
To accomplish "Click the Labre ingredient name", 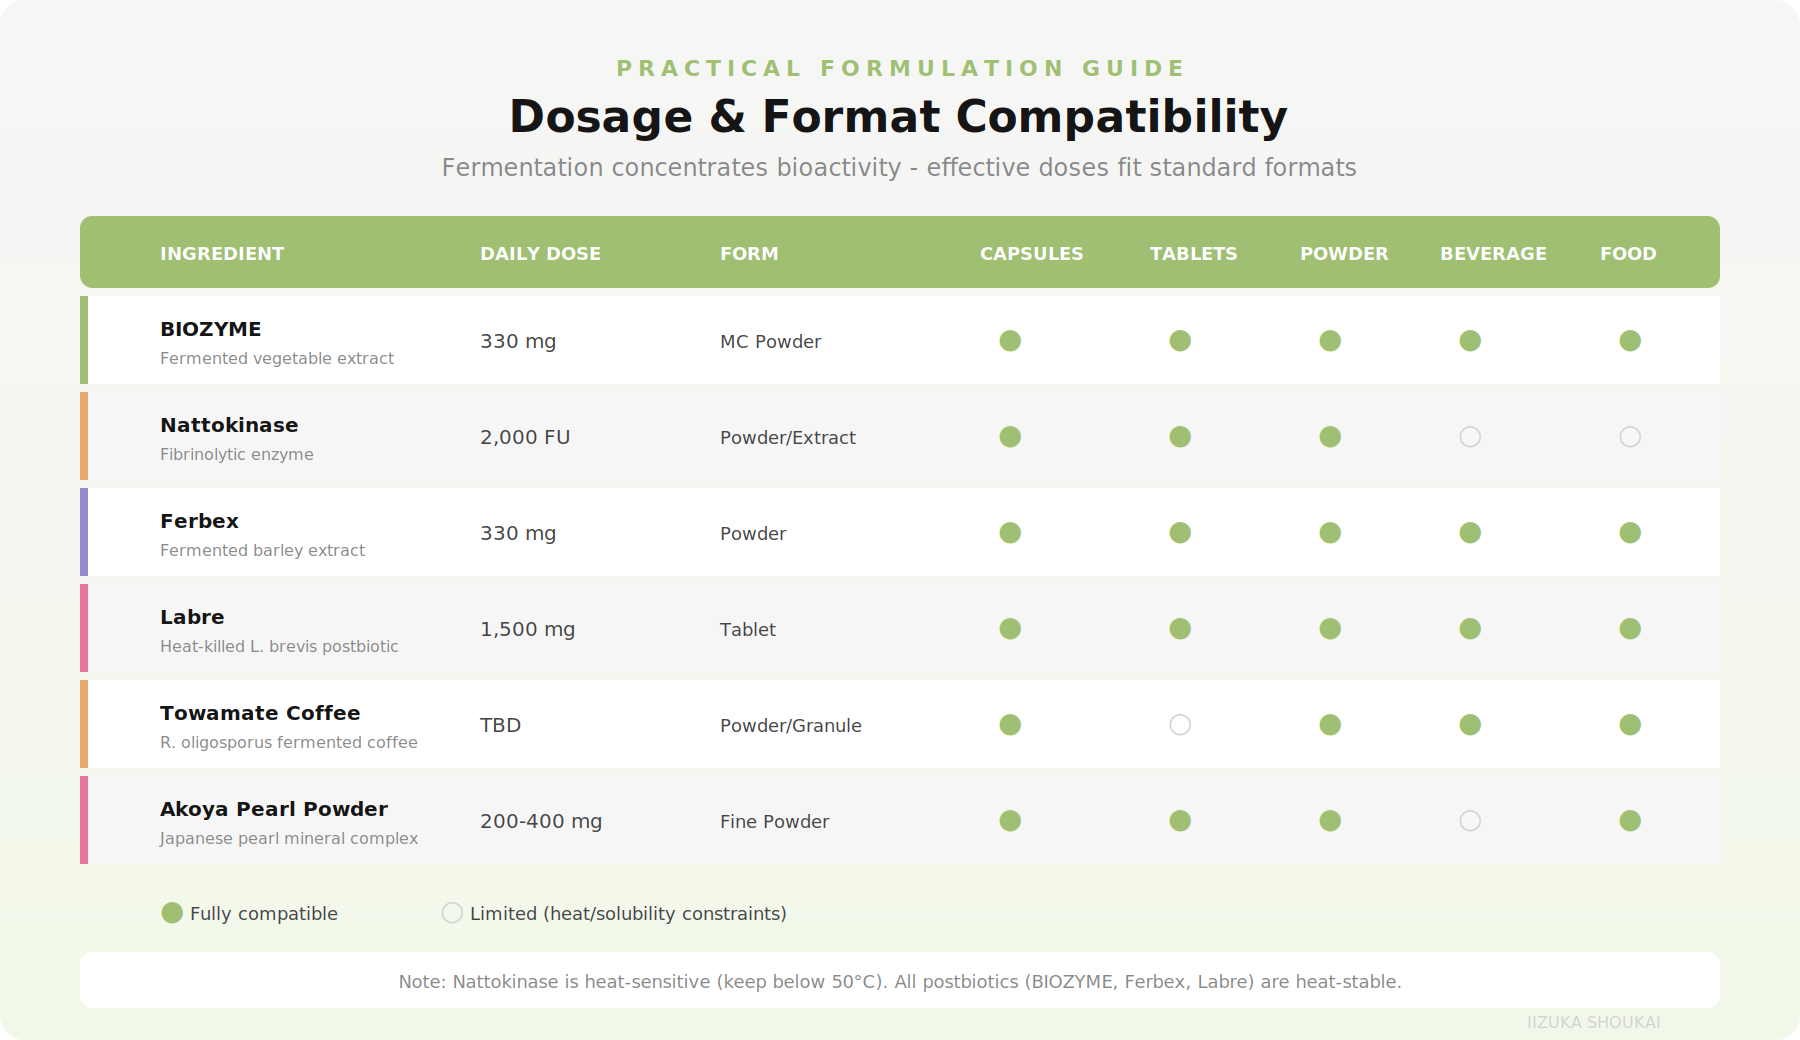I will 192,617.
